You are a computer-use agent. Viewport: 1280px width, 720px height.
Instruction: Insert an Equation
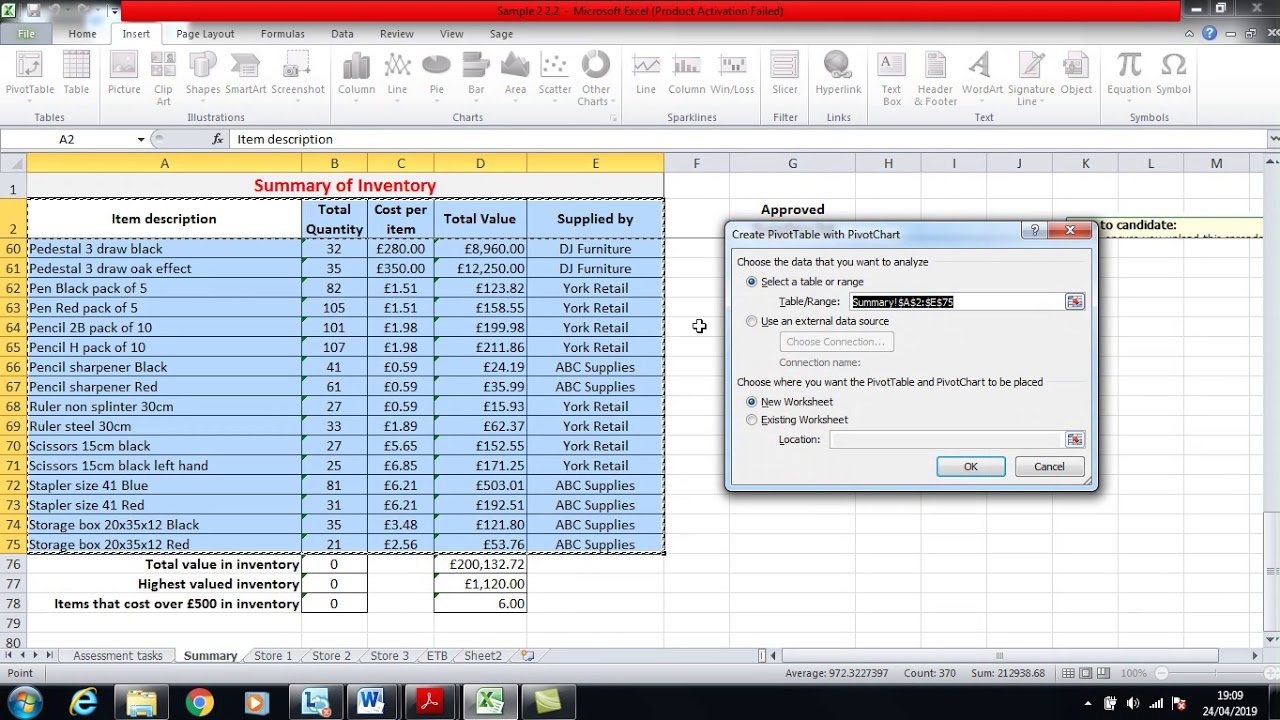(1129, 78)
